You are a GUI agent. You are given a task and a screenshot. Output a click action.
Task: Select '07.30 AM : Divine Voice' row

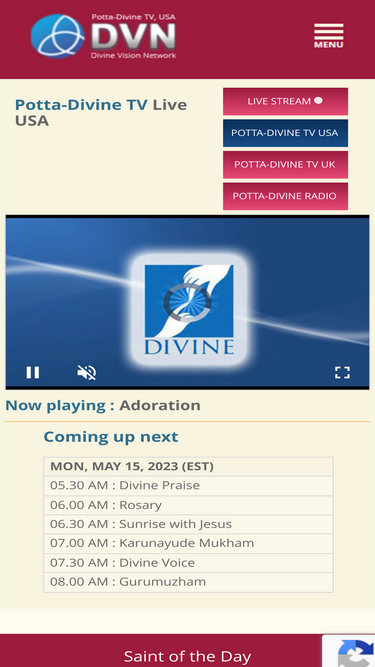coord(188,563)
